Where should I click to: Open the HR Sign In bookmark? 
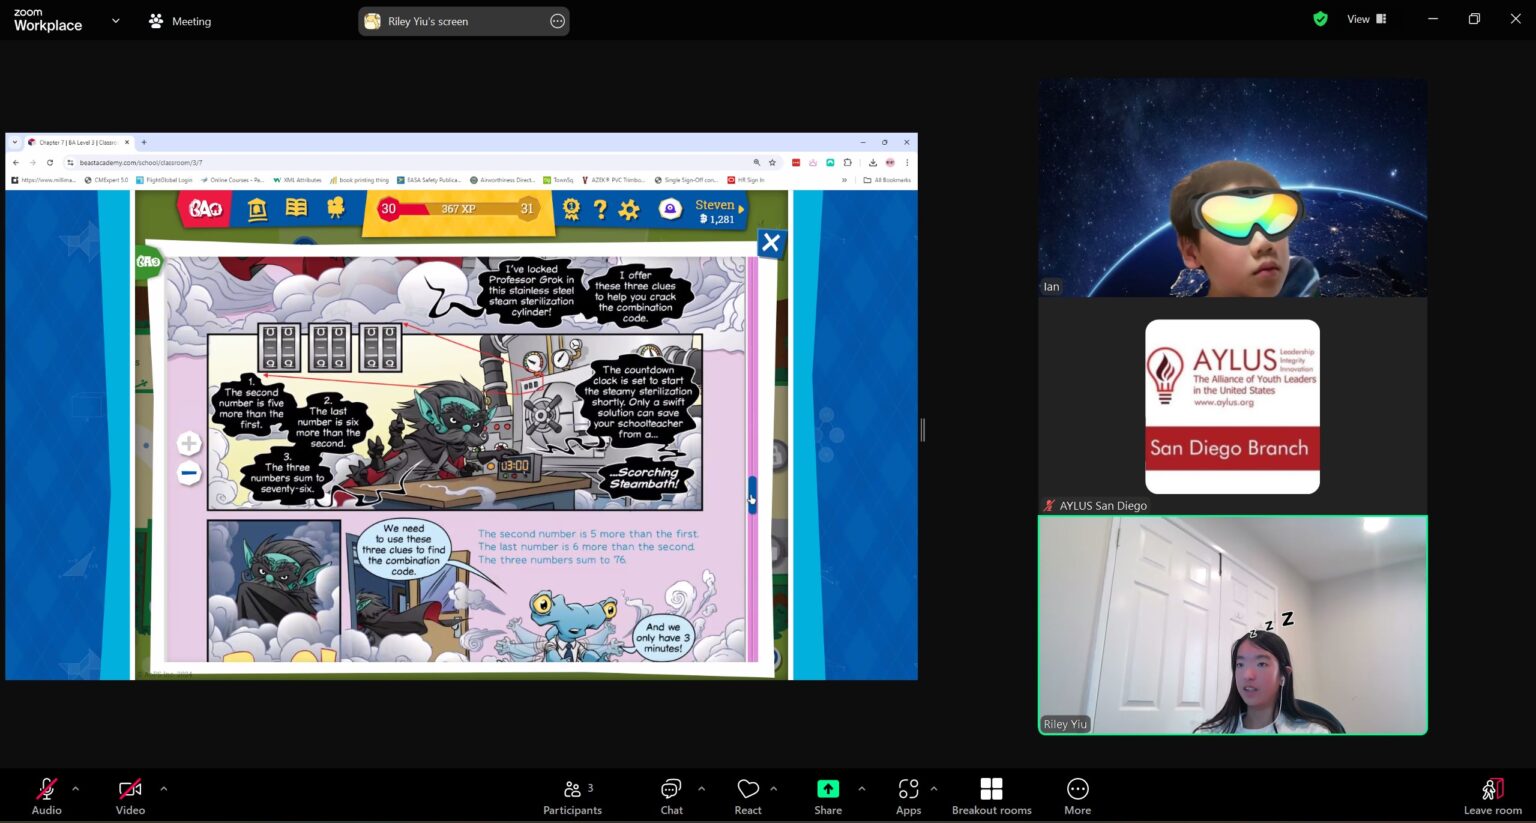coord(746,180)
